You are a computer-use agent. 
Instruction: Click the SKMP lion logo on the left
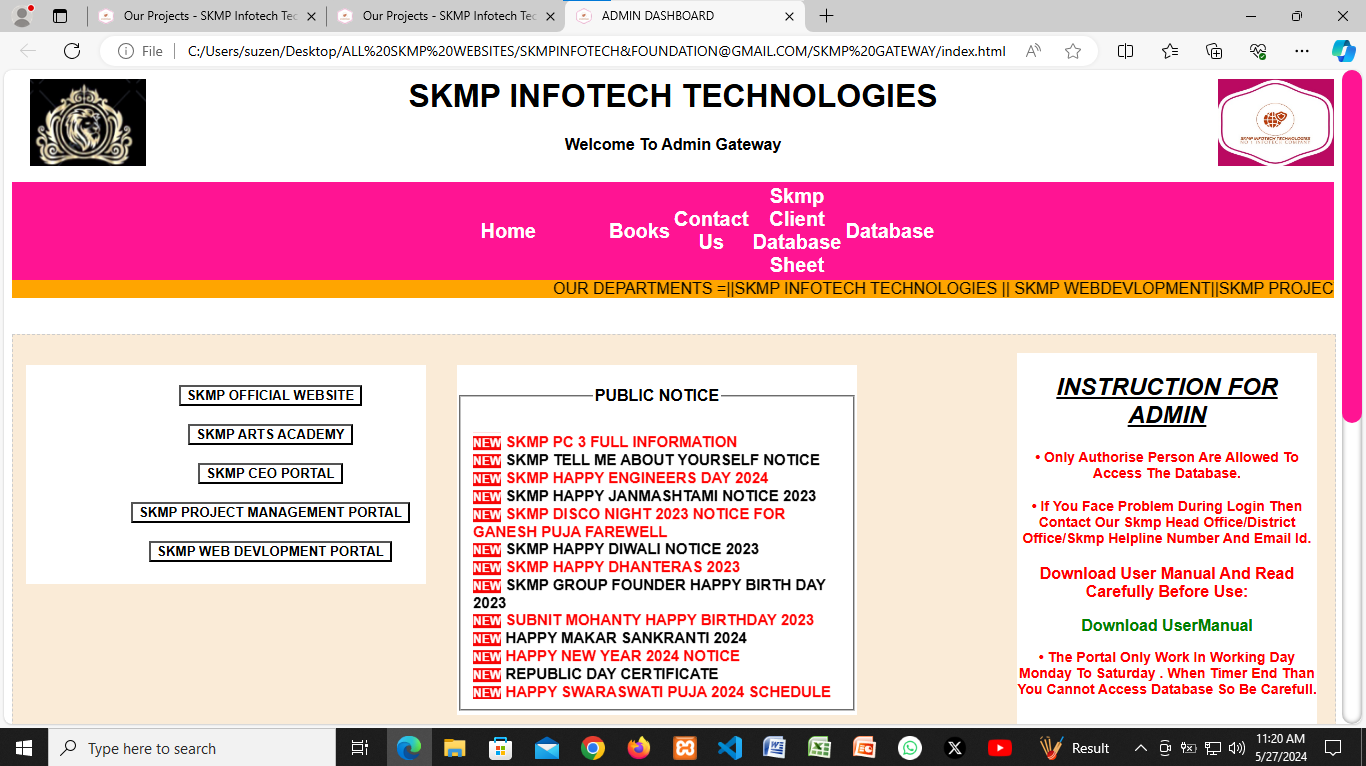88,121
